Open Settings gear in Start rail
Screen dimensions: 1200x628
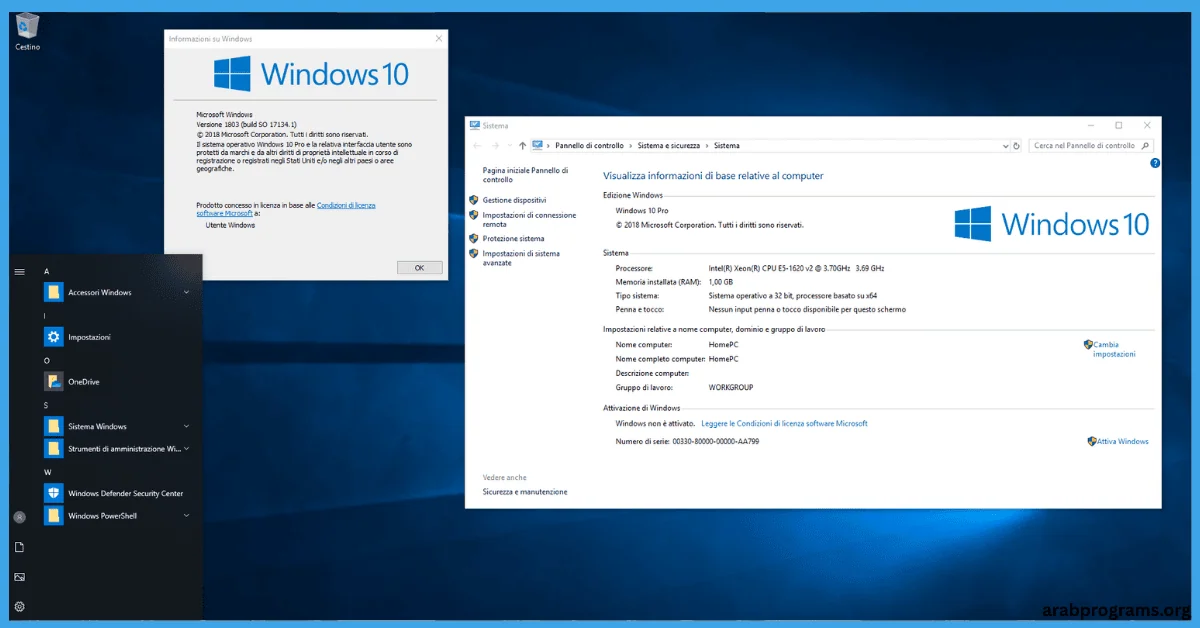coord(19,606)
